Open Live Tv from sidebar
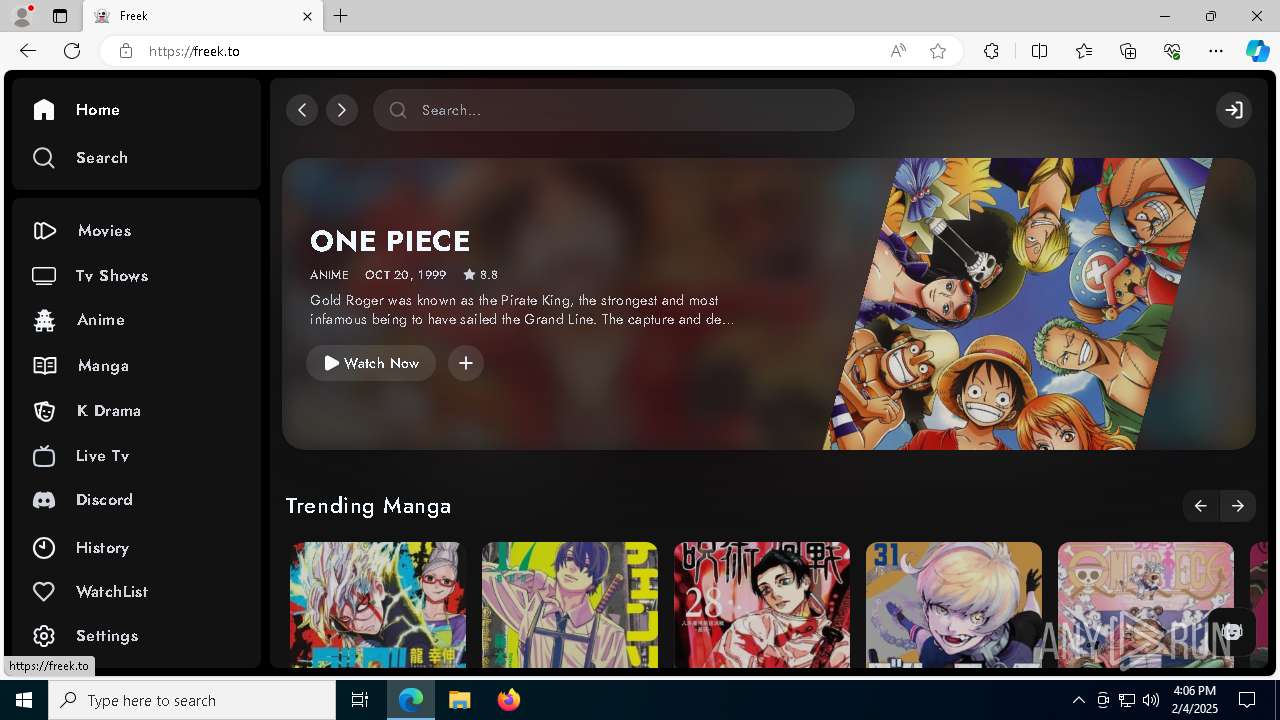The height and width of the screenshot is (720, 1280). (x=80, y=456)
